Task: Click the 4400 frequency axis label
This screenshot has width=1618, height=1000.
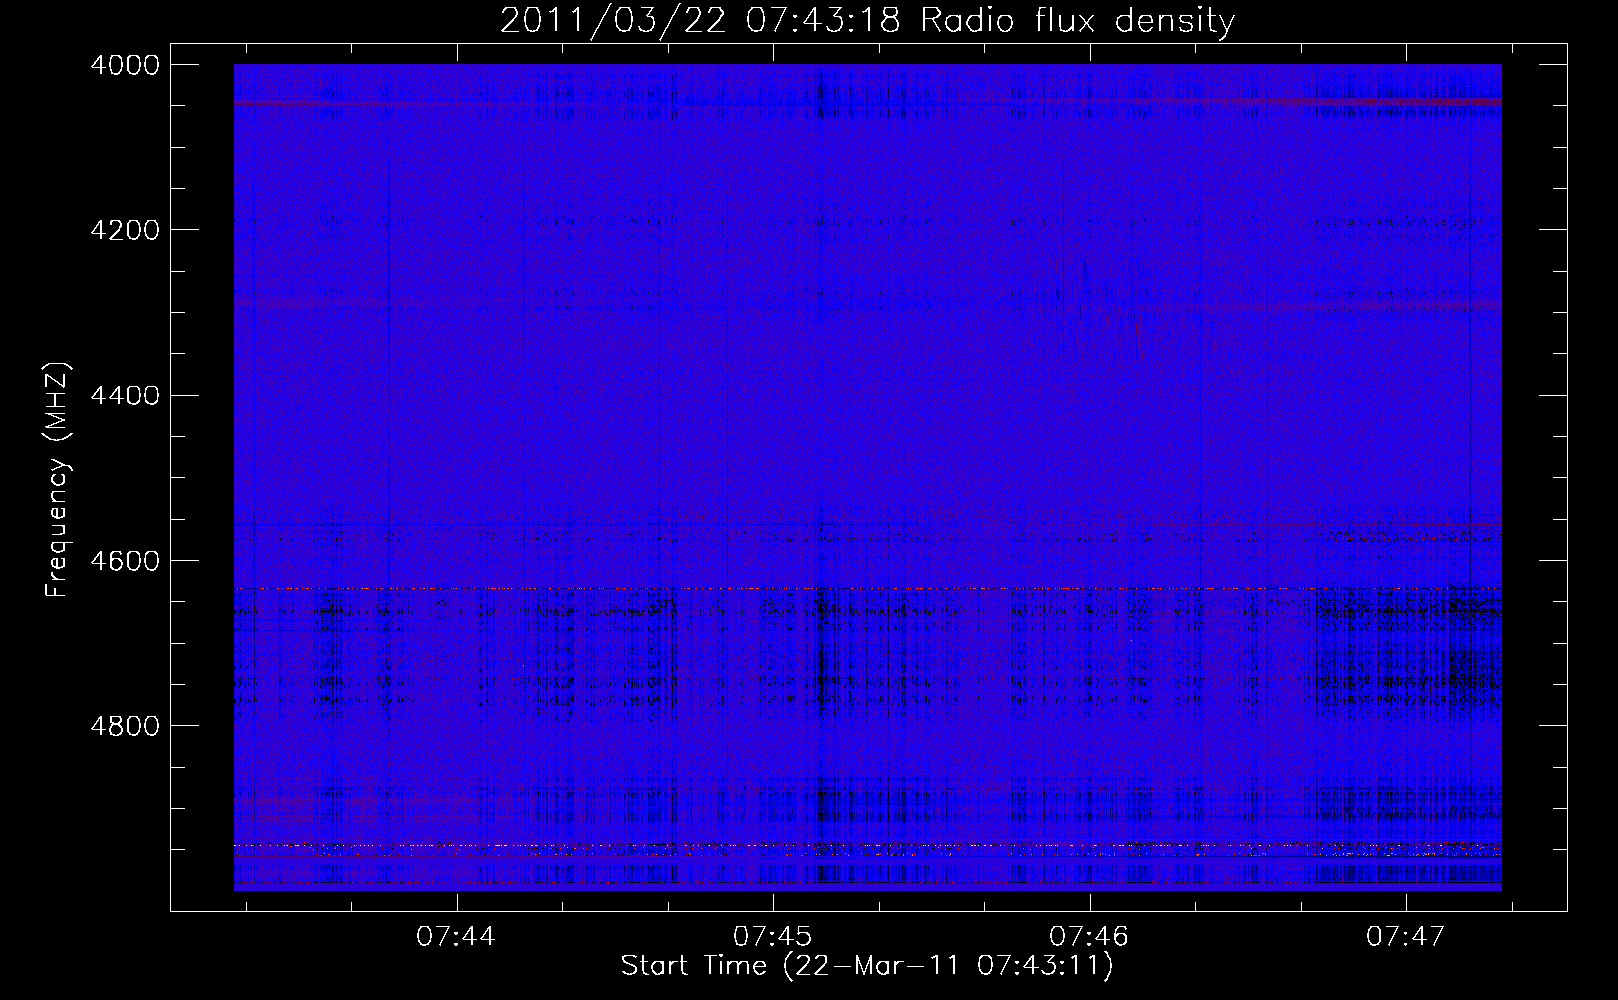Action: (x=125, y=396)
